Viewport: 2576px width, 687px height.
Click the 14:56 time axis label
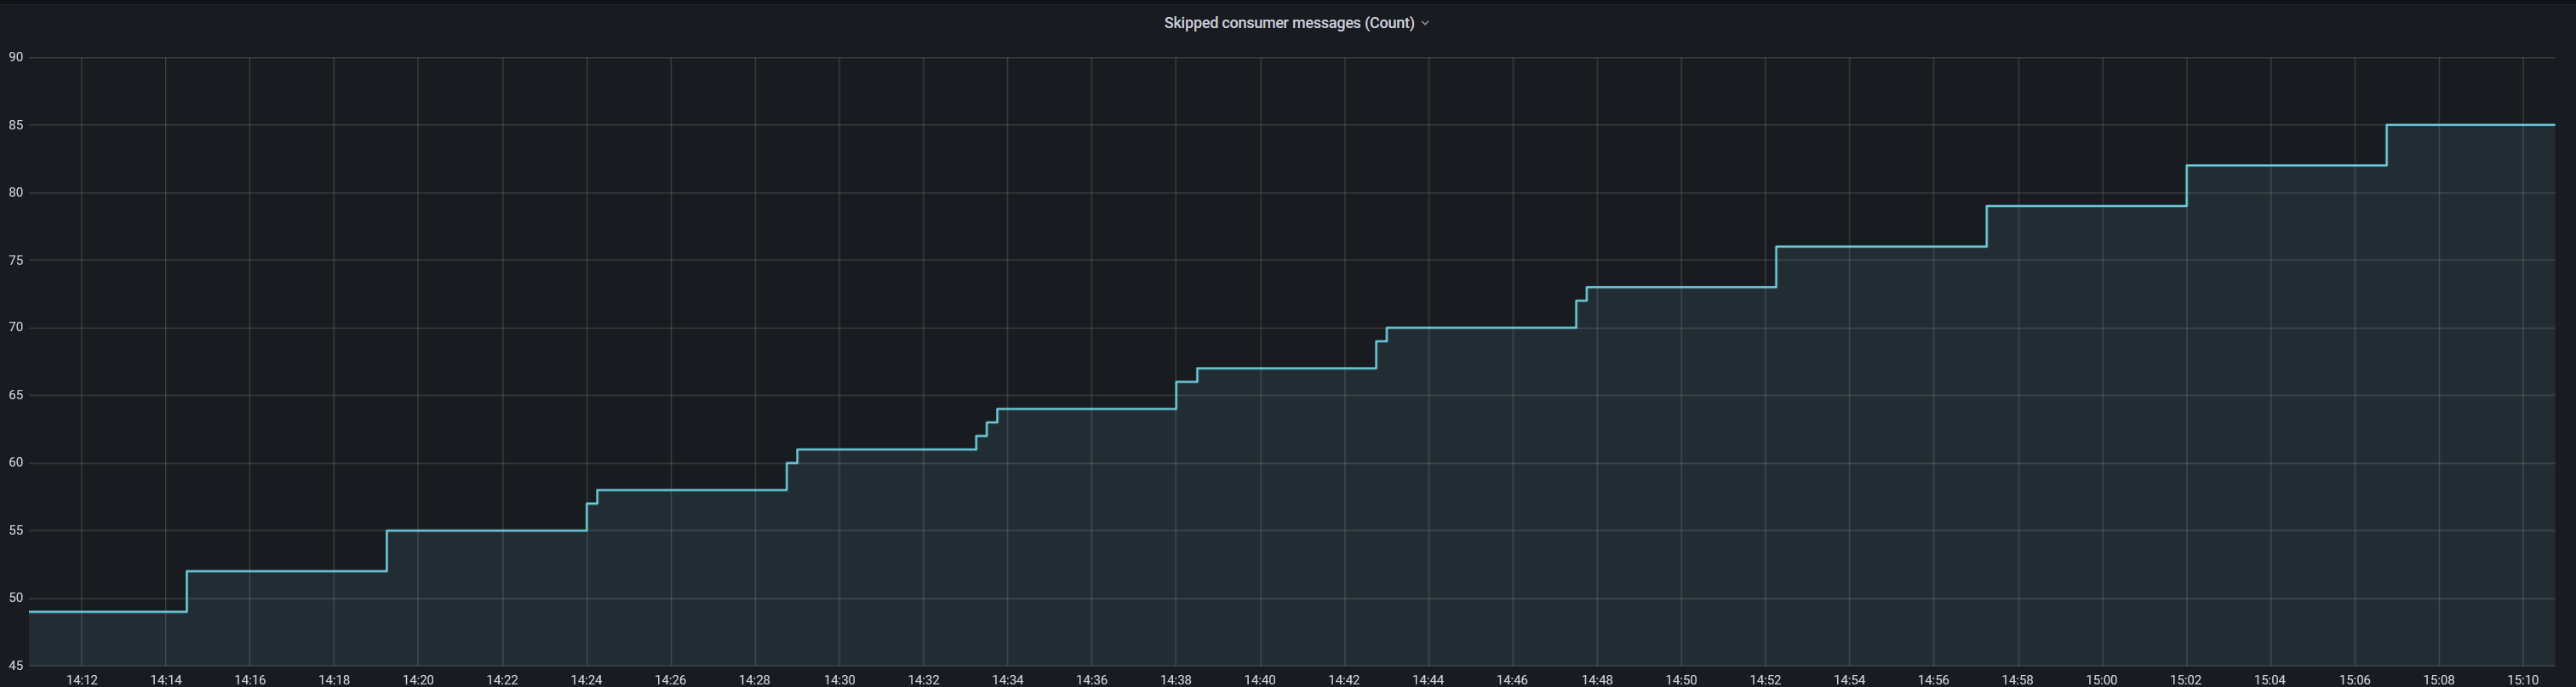tap(1933, 680)
